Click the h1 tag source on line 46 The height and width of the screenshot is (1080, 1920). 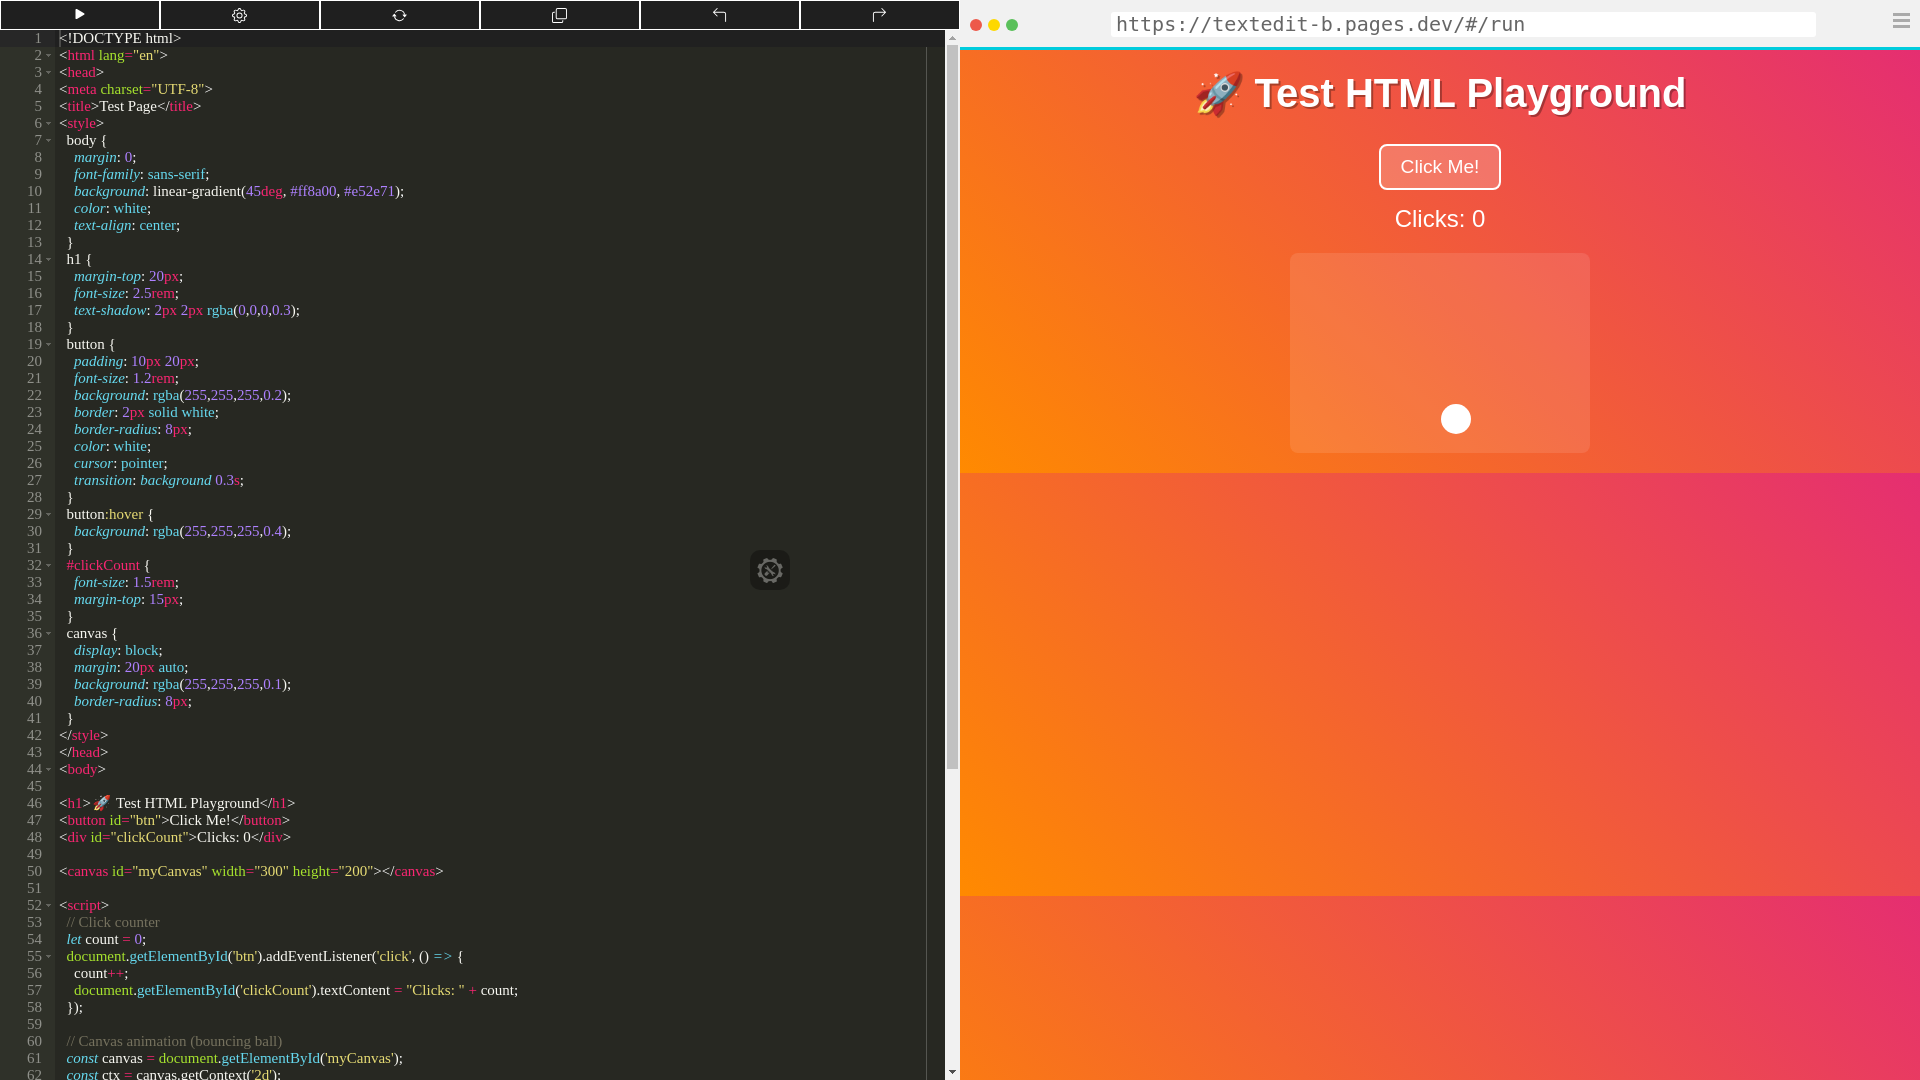click(177, 803)
